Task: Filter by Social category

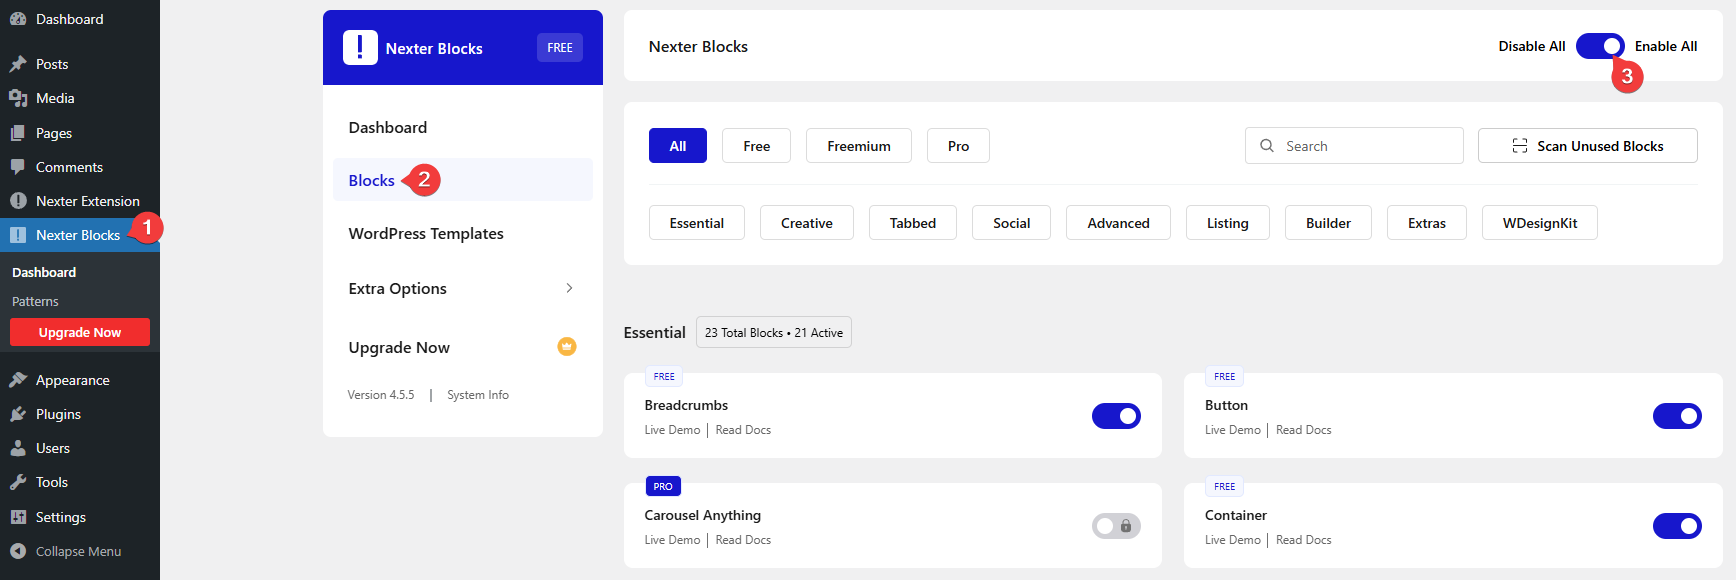Action: [1011, 223]
